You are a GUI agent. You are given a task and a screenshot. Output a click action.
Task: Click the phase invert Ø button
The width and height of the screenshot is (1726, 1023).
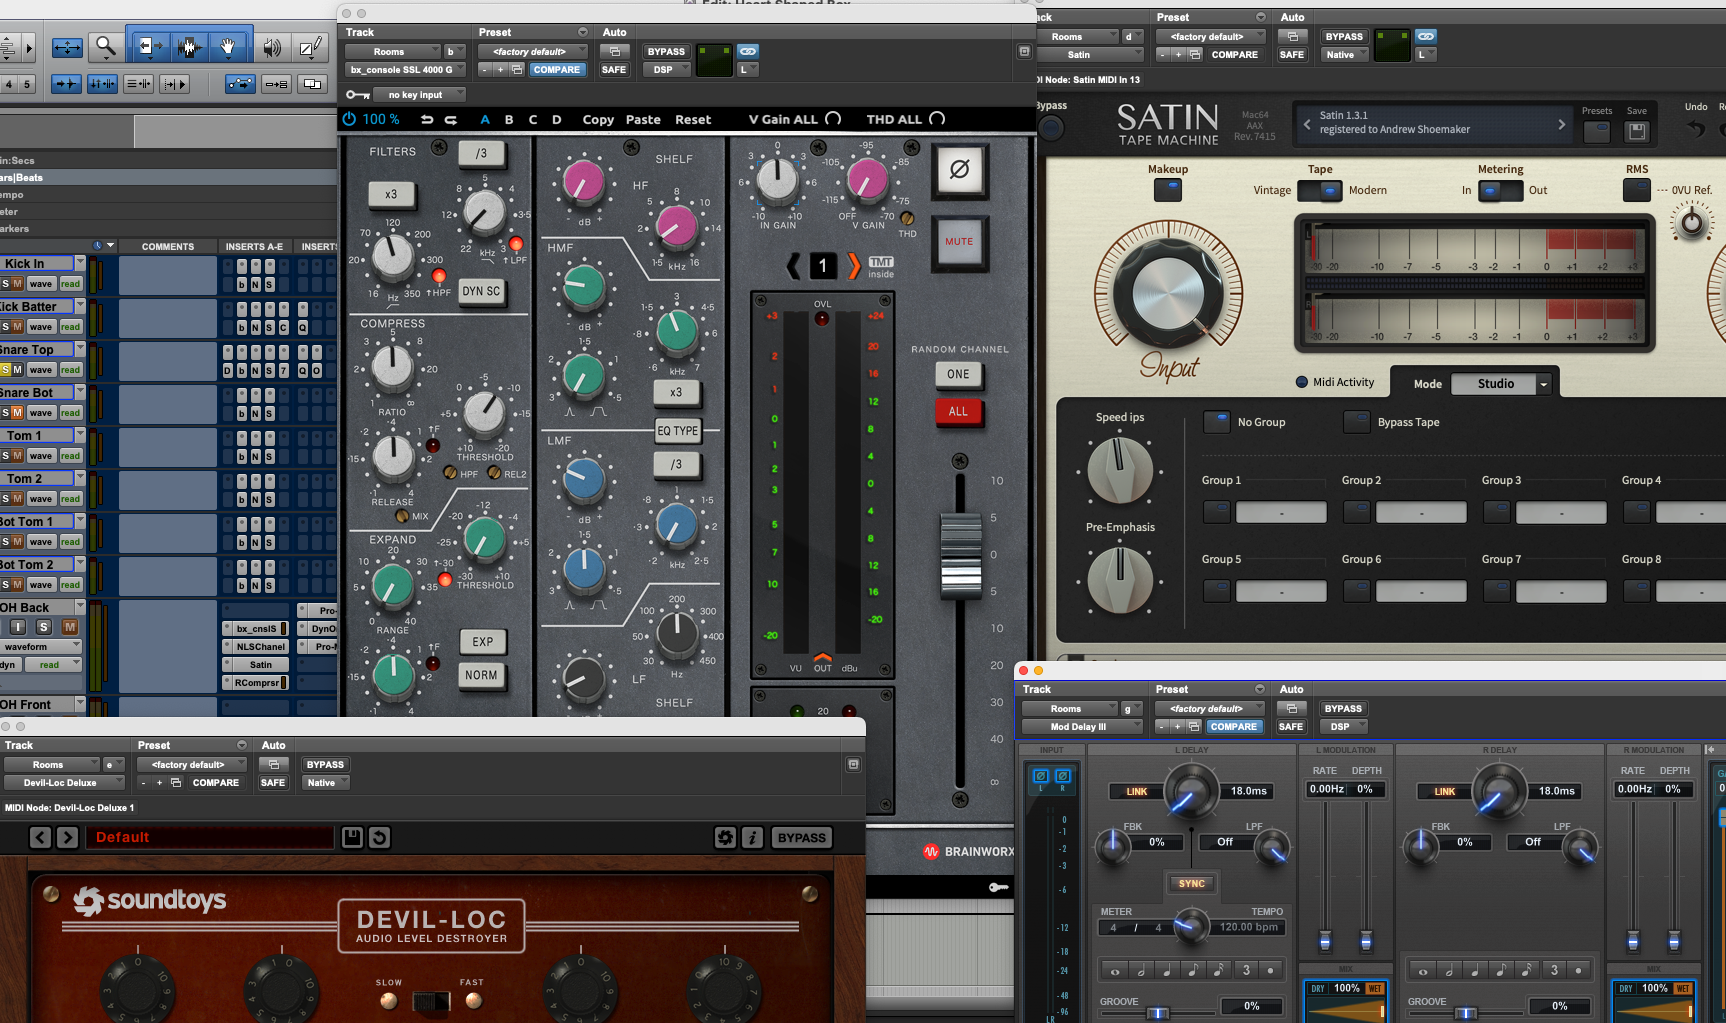pyautogui.click(x=959, y=170)
